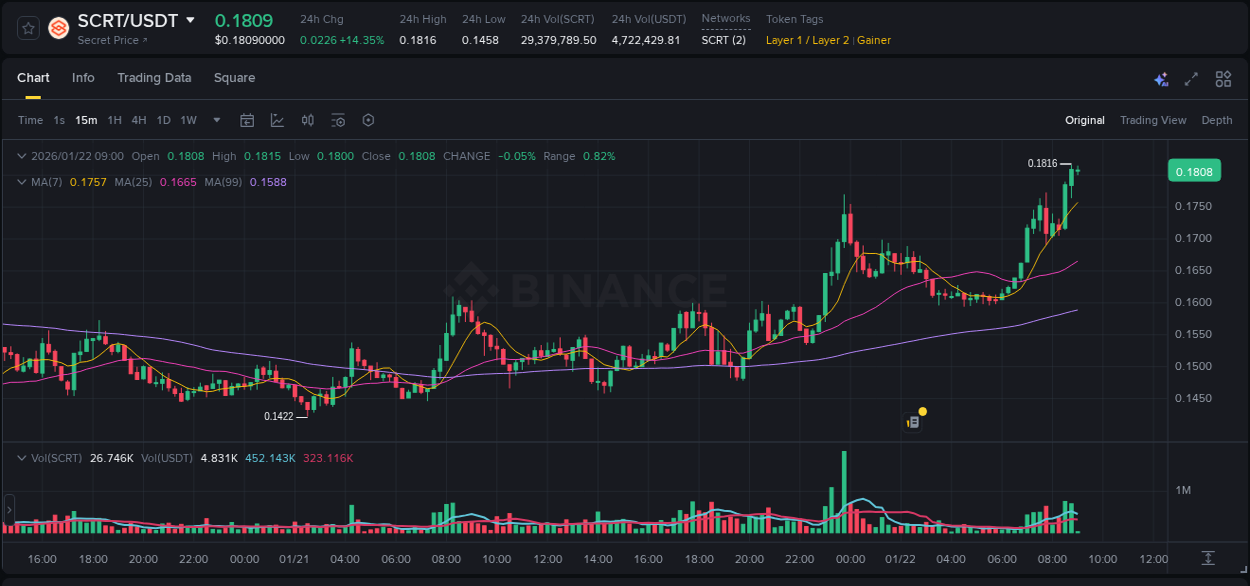Open the Trading View chart tab
This screenshot has width=1250, height=586.
1153,120
